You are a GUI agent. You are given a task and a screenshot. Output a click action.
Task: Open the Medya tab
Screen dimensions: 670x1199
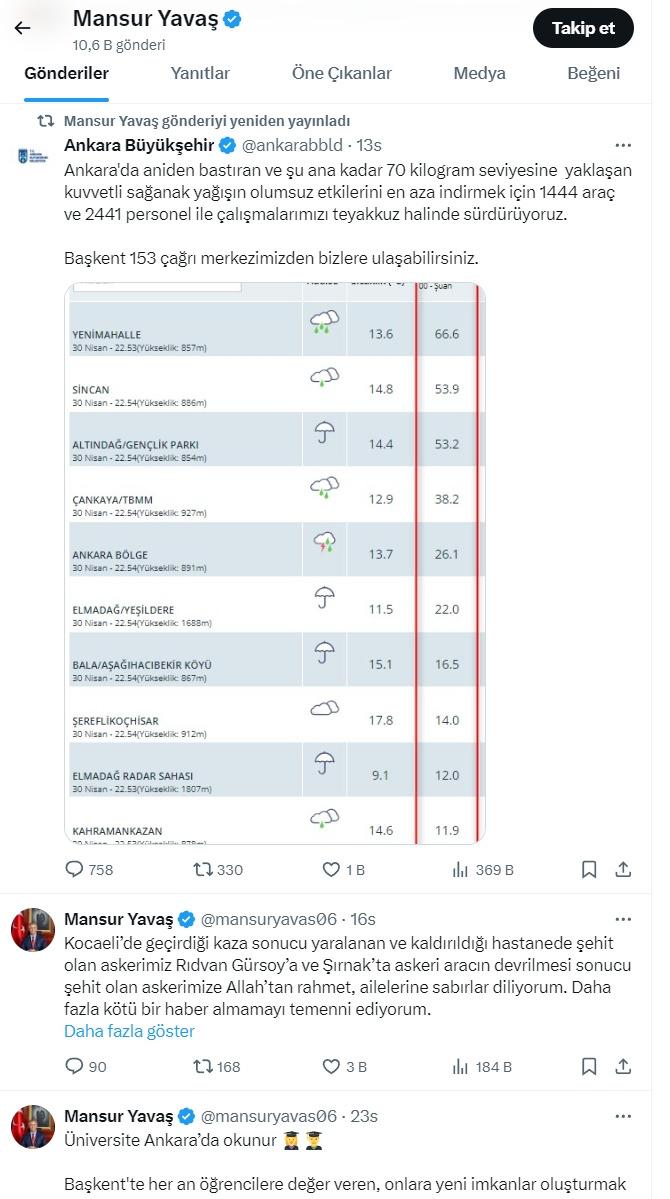[x=480, y=73]
